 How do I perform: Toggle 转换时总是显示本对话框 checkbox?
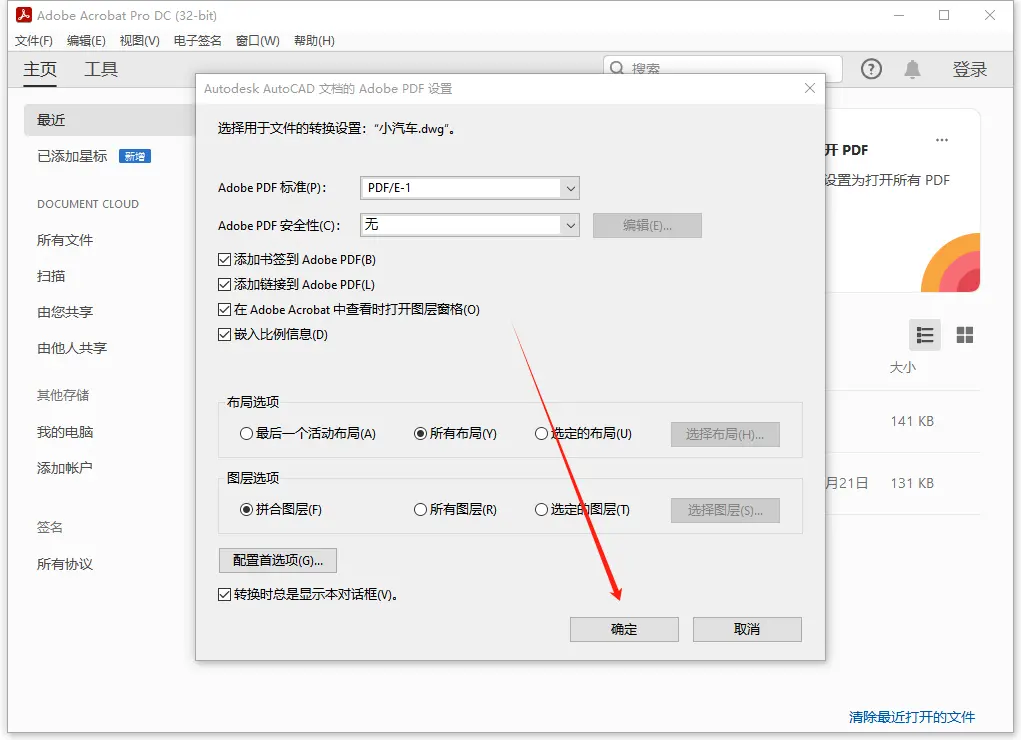(x=225, y=594)
